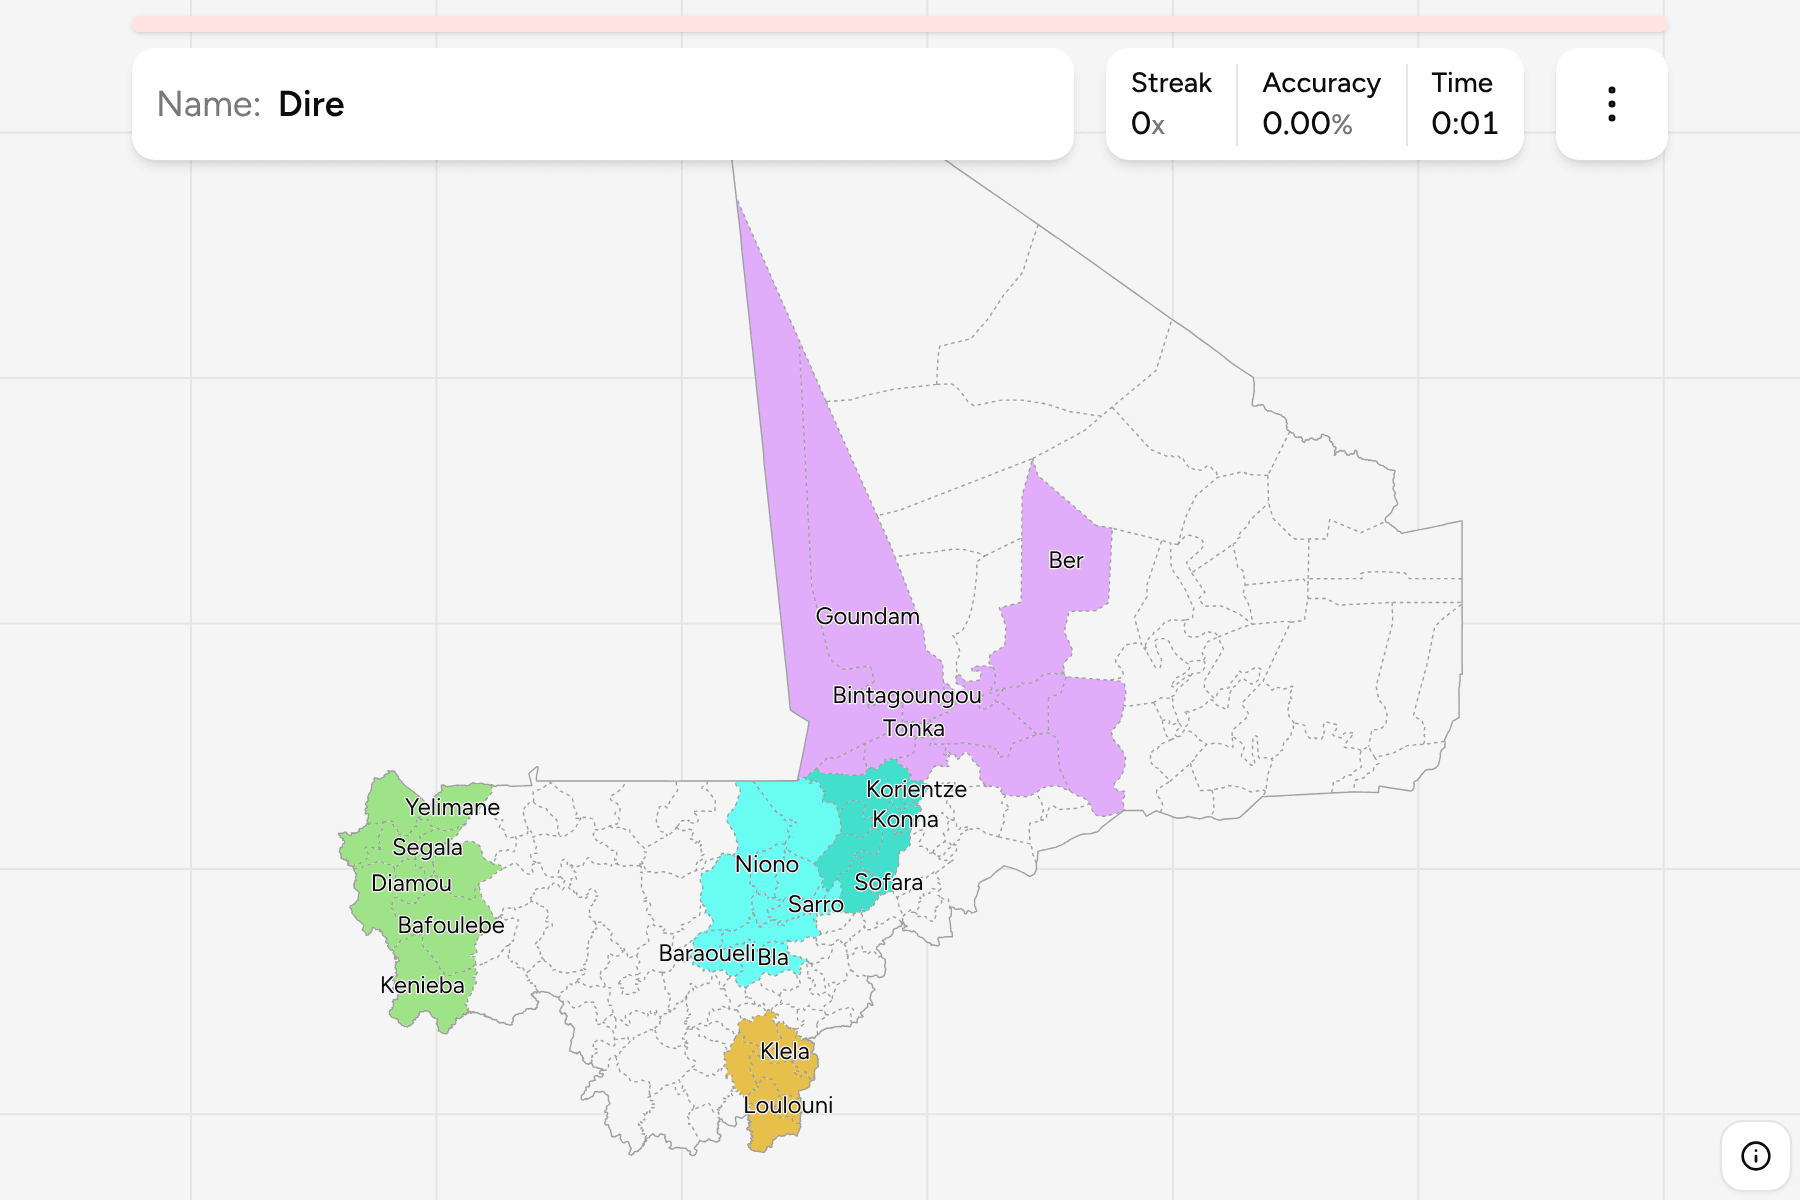Click the Bafoulebe region label

tap(450, 925)
